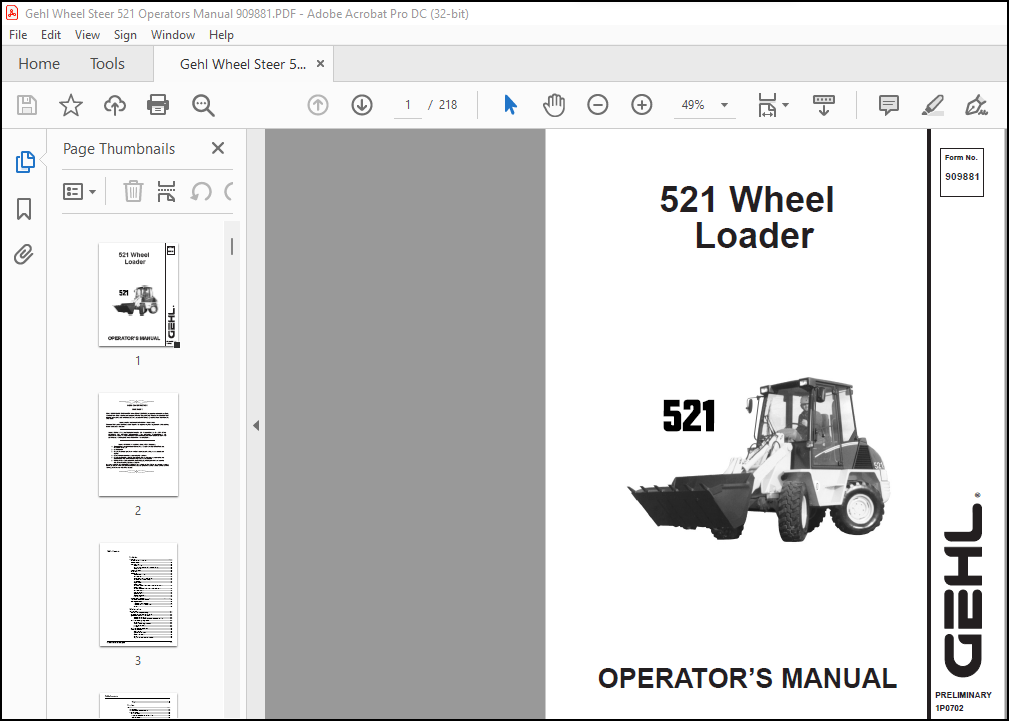Click the current page number field
This screenshot has height=721, width=1009.
coord(407,105)
